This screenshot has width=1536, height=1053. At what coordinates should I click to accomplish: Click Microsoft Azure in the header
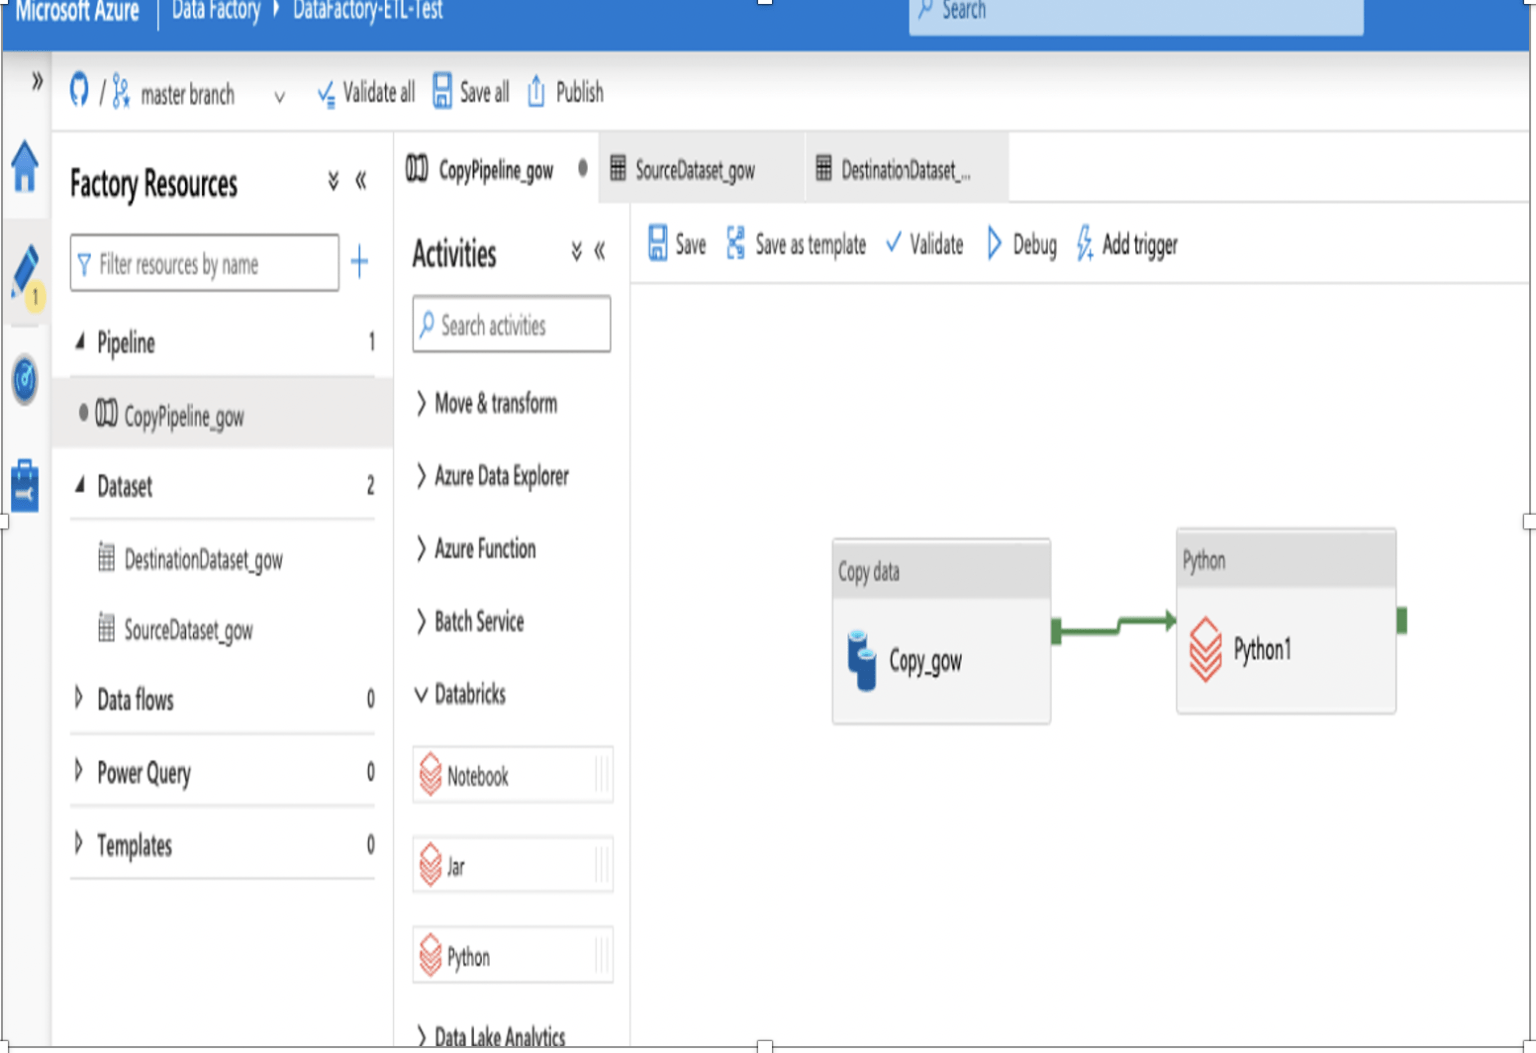[x=77, y=12]
